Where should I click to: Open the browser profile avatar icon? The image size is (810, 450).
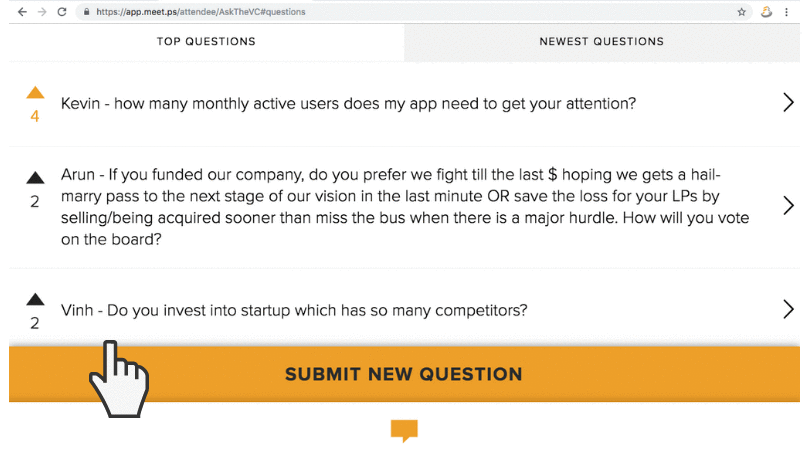[767, 12]
